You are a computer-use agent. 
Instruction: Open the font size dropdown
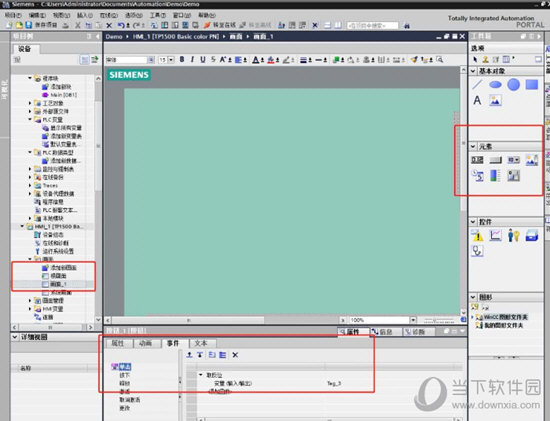171,60
